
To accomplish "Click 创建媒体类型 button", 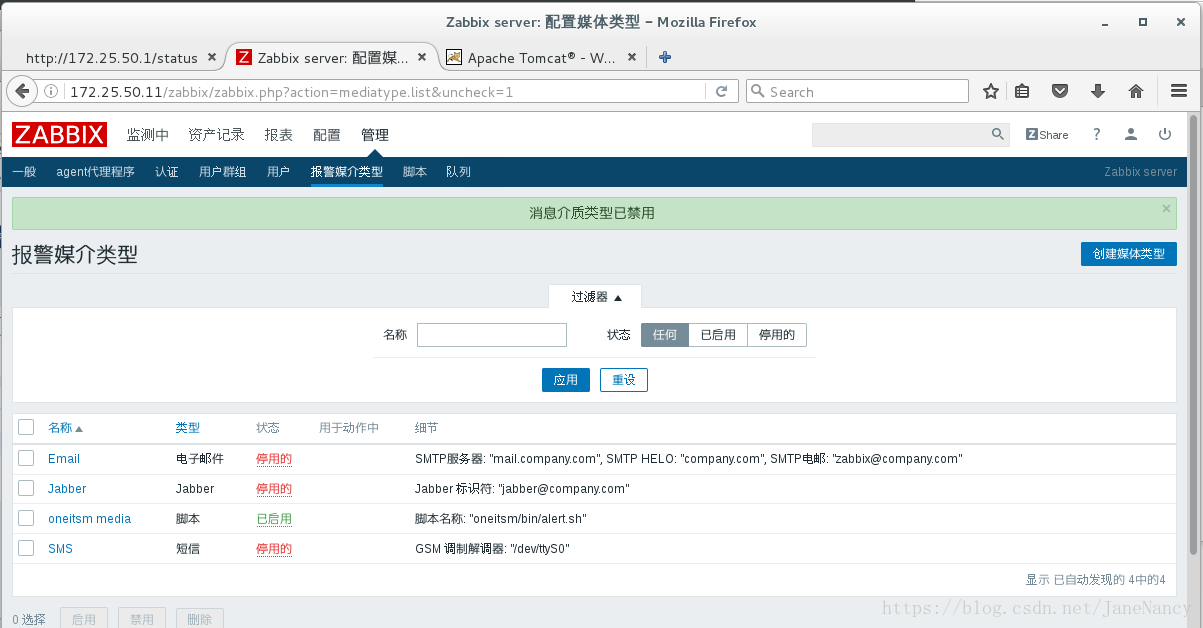I will [1129, 254].
